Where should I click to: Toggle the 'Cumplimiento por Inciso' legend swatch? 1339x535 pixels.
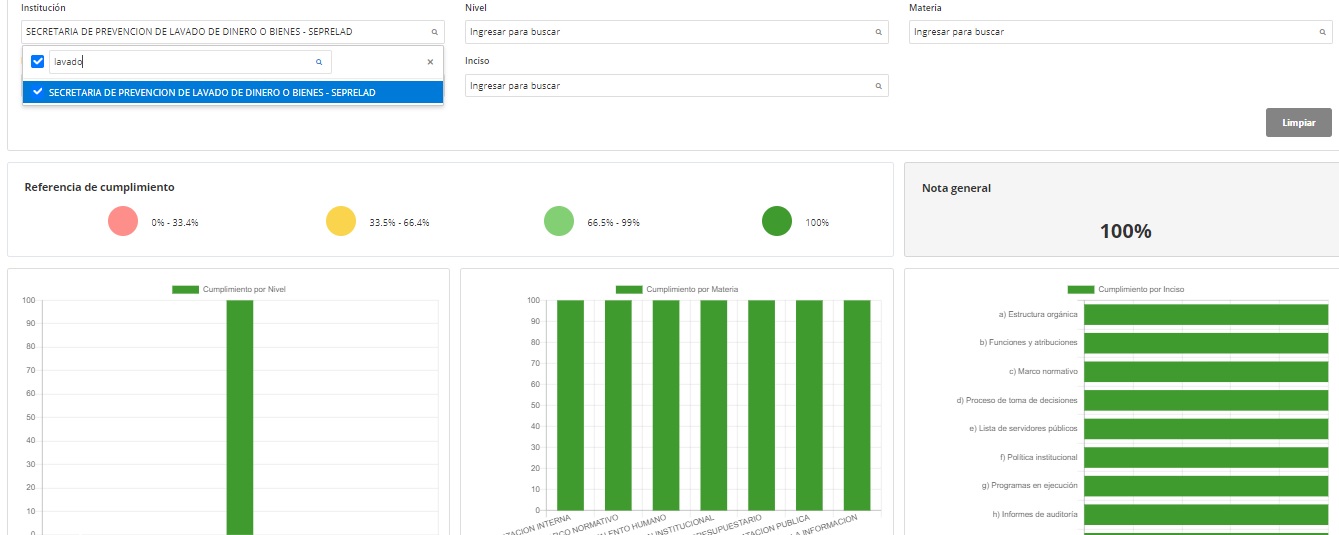point(1081,289)
